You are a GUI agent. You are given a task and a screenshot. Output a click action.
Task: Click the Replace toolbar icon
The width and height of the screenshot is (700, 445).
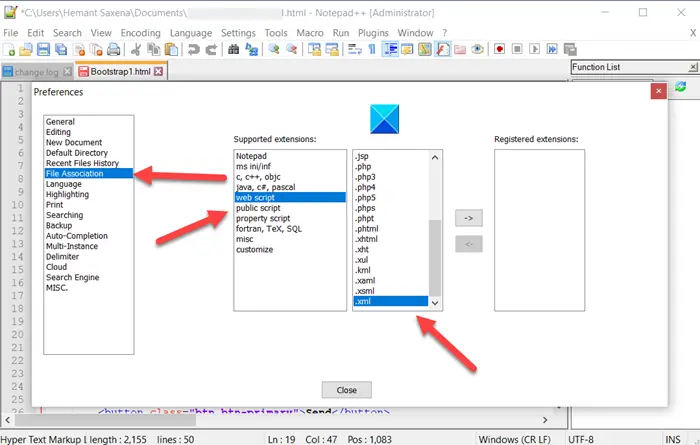[252, 49]
